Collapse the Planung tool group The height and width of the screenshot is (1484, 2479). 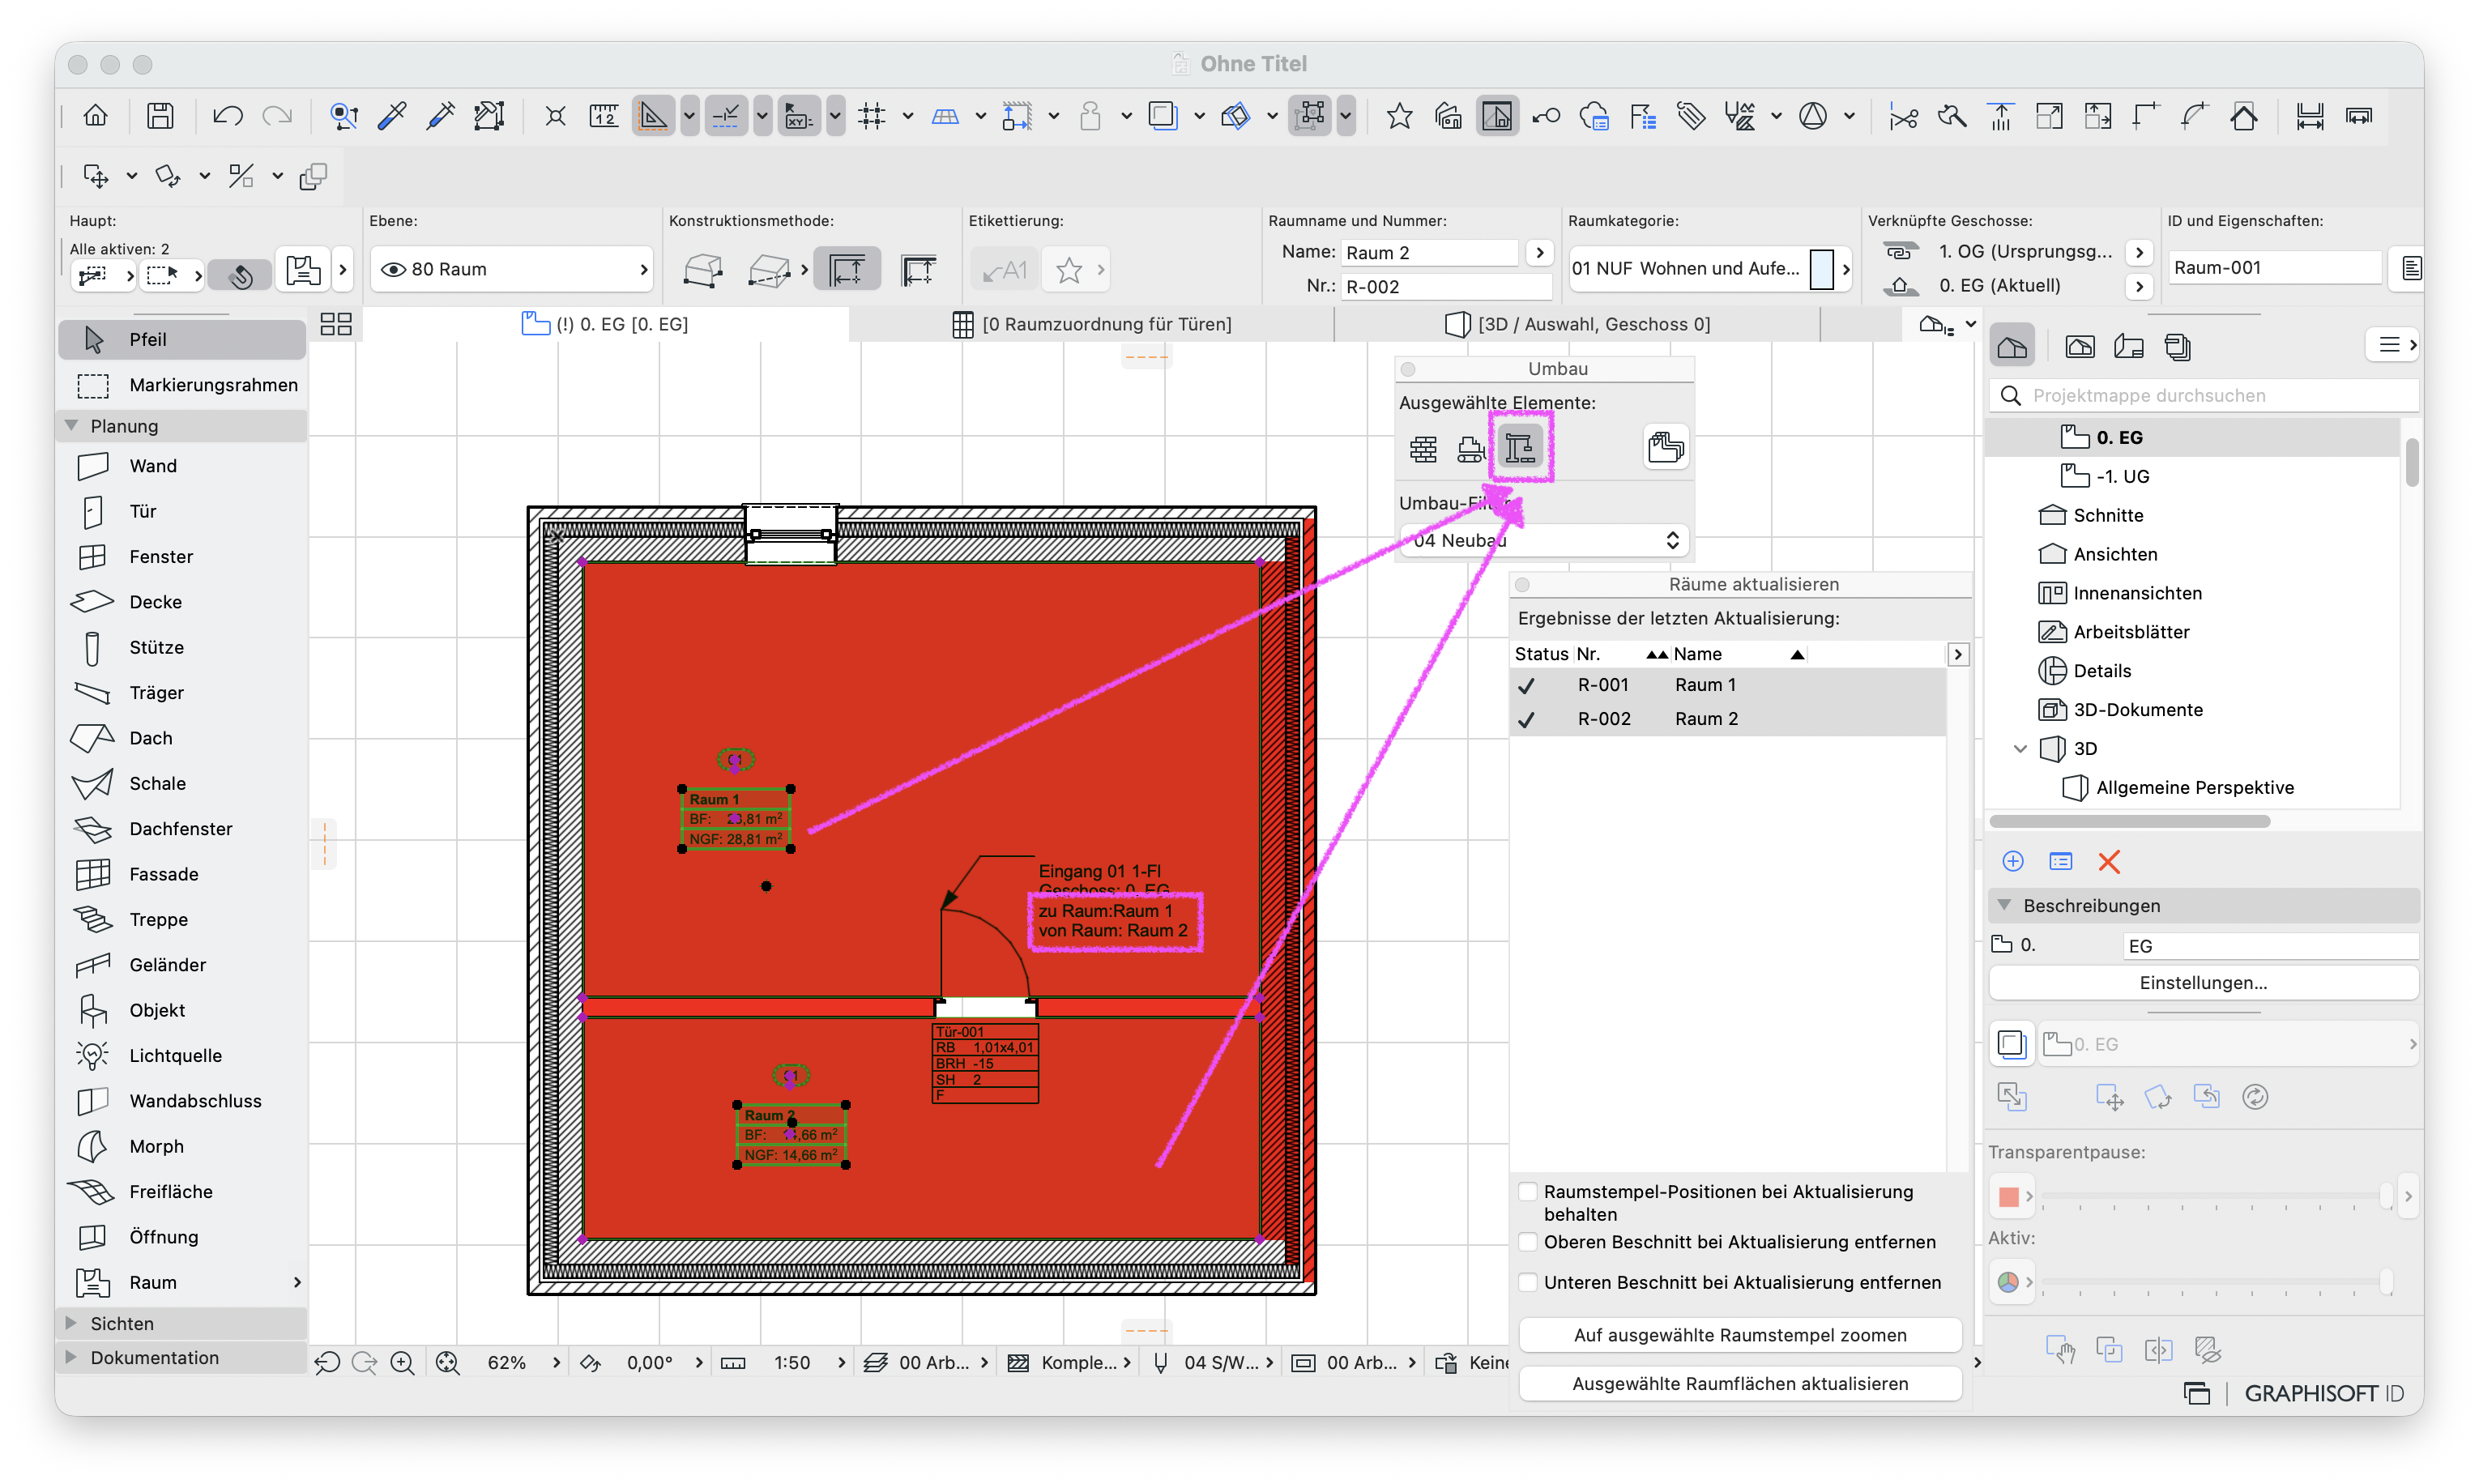point(71,425)
